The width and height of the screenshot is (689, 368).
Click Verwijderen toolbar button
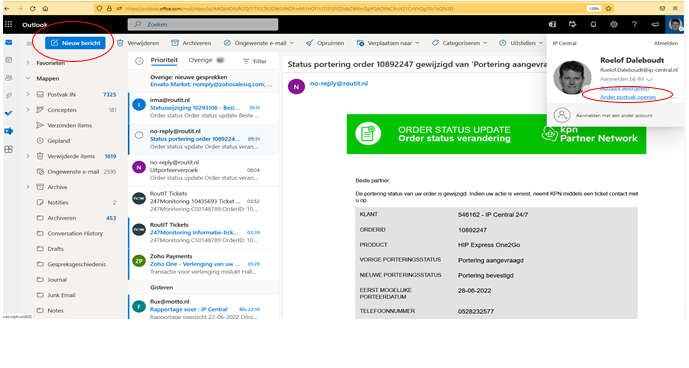138,43
